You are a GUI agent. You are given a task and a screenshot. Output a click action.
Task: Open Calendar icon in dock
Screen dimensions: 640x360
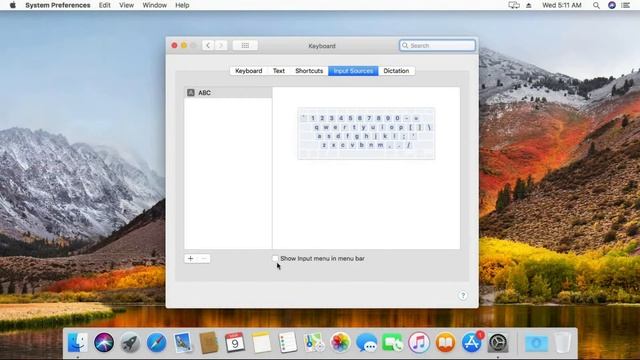click(235, 342)
